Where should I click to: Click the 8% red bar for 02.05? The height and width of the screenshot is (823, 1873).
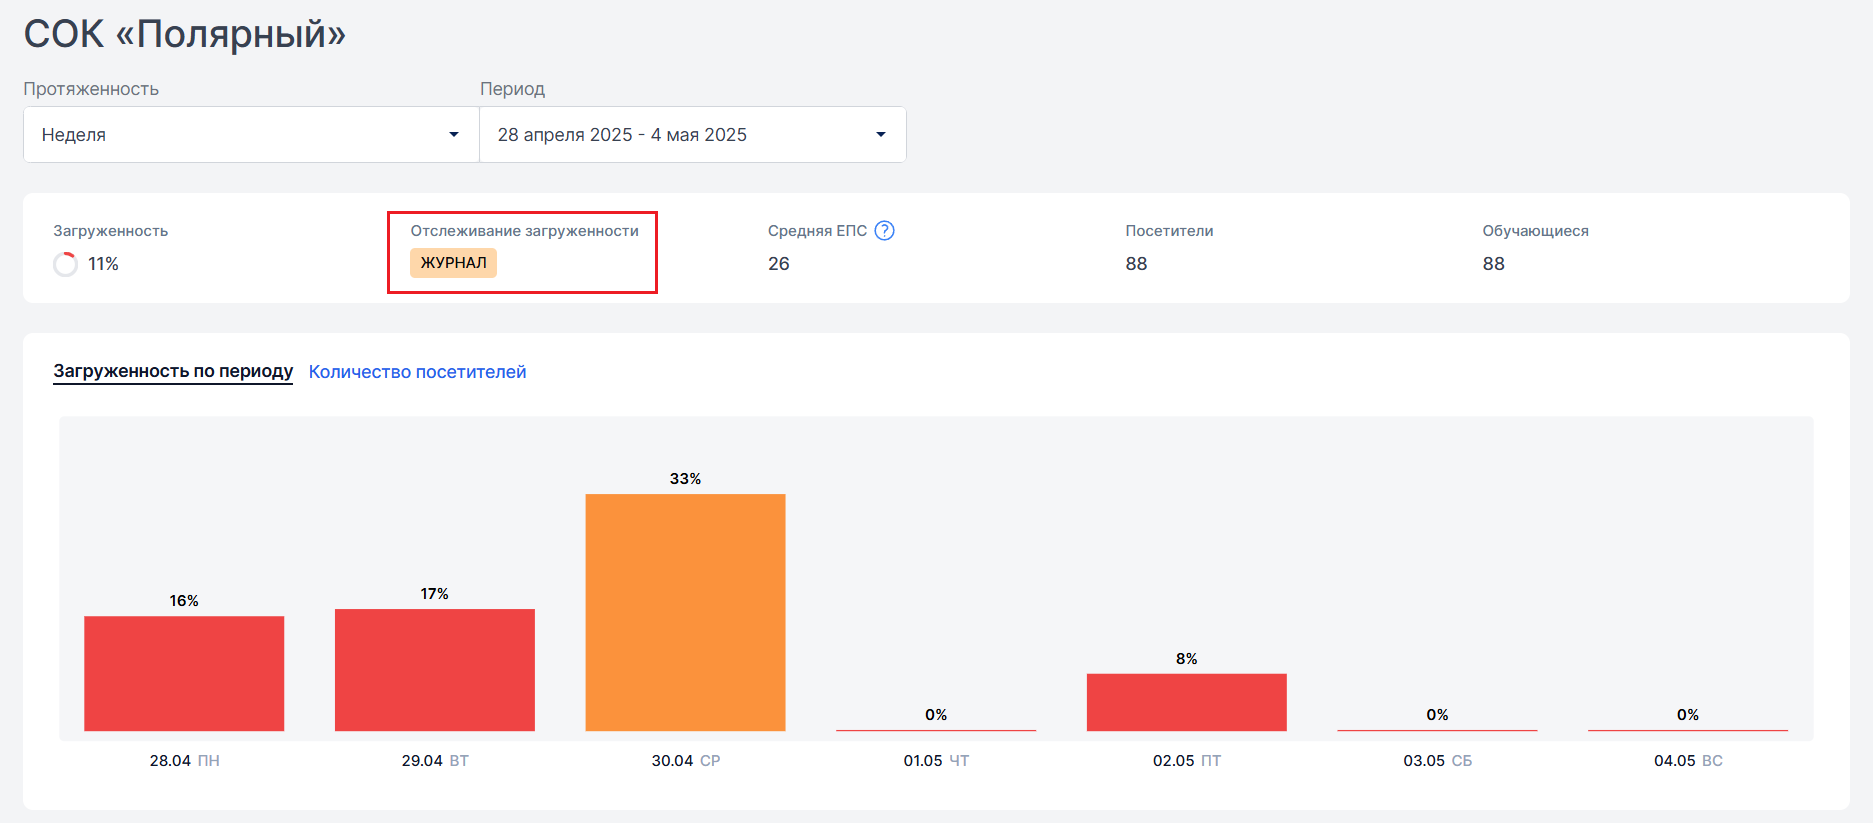[x=1187, y=702]
